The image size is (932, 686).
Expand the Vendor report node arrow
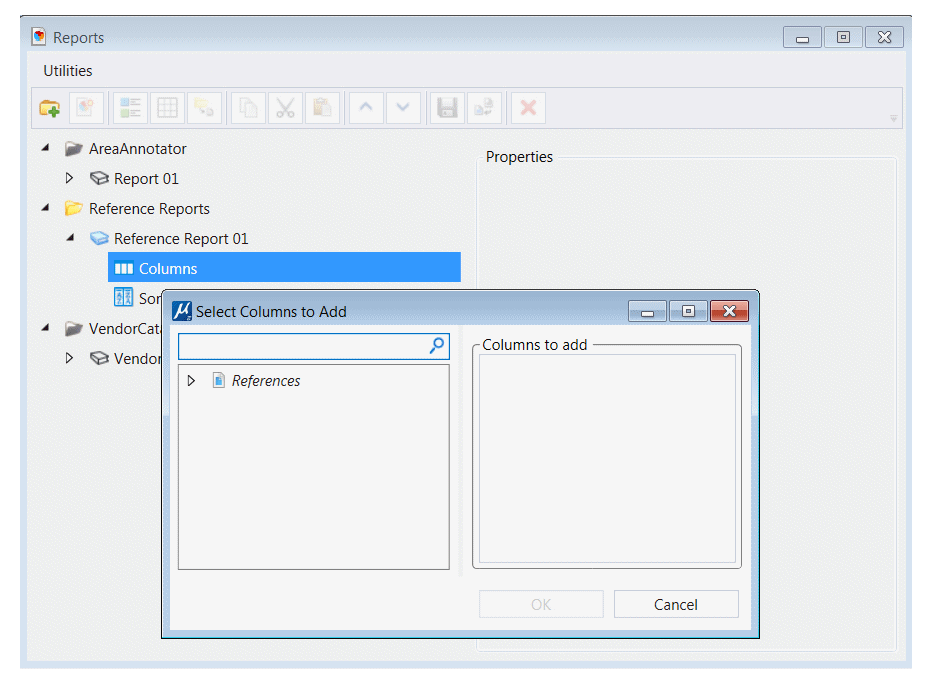70,358
